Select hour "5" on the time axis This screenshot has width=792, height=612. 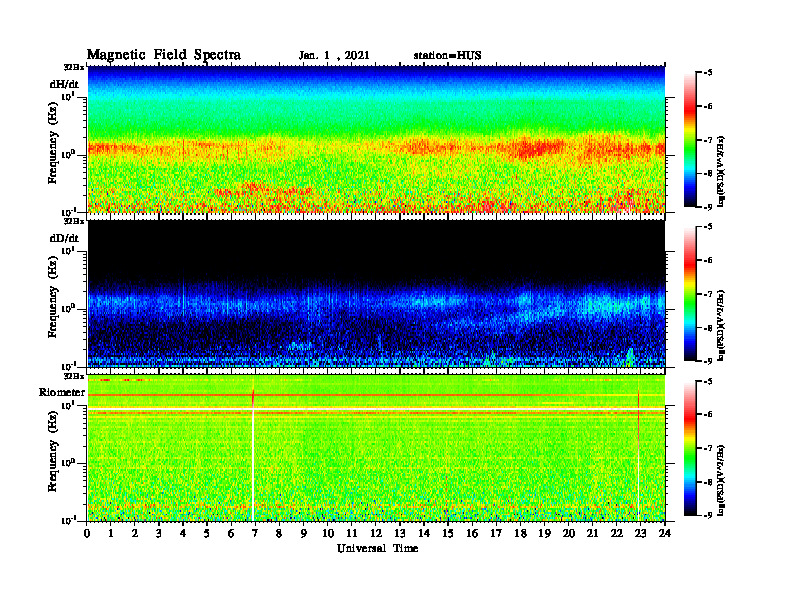pyautogui.click(x=207, y=533)
